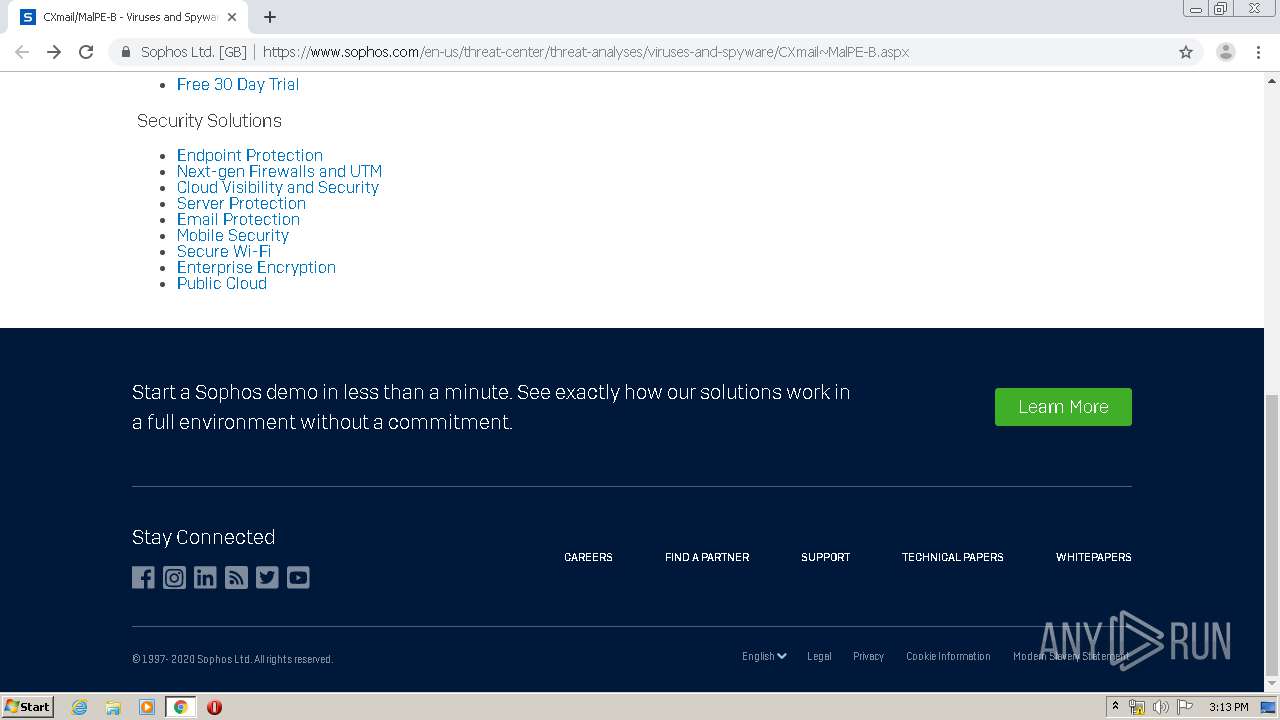The image size is (1280, 720).
Task: Click the taskbar clock 3:13 PM
Action: pos(1228,707)
